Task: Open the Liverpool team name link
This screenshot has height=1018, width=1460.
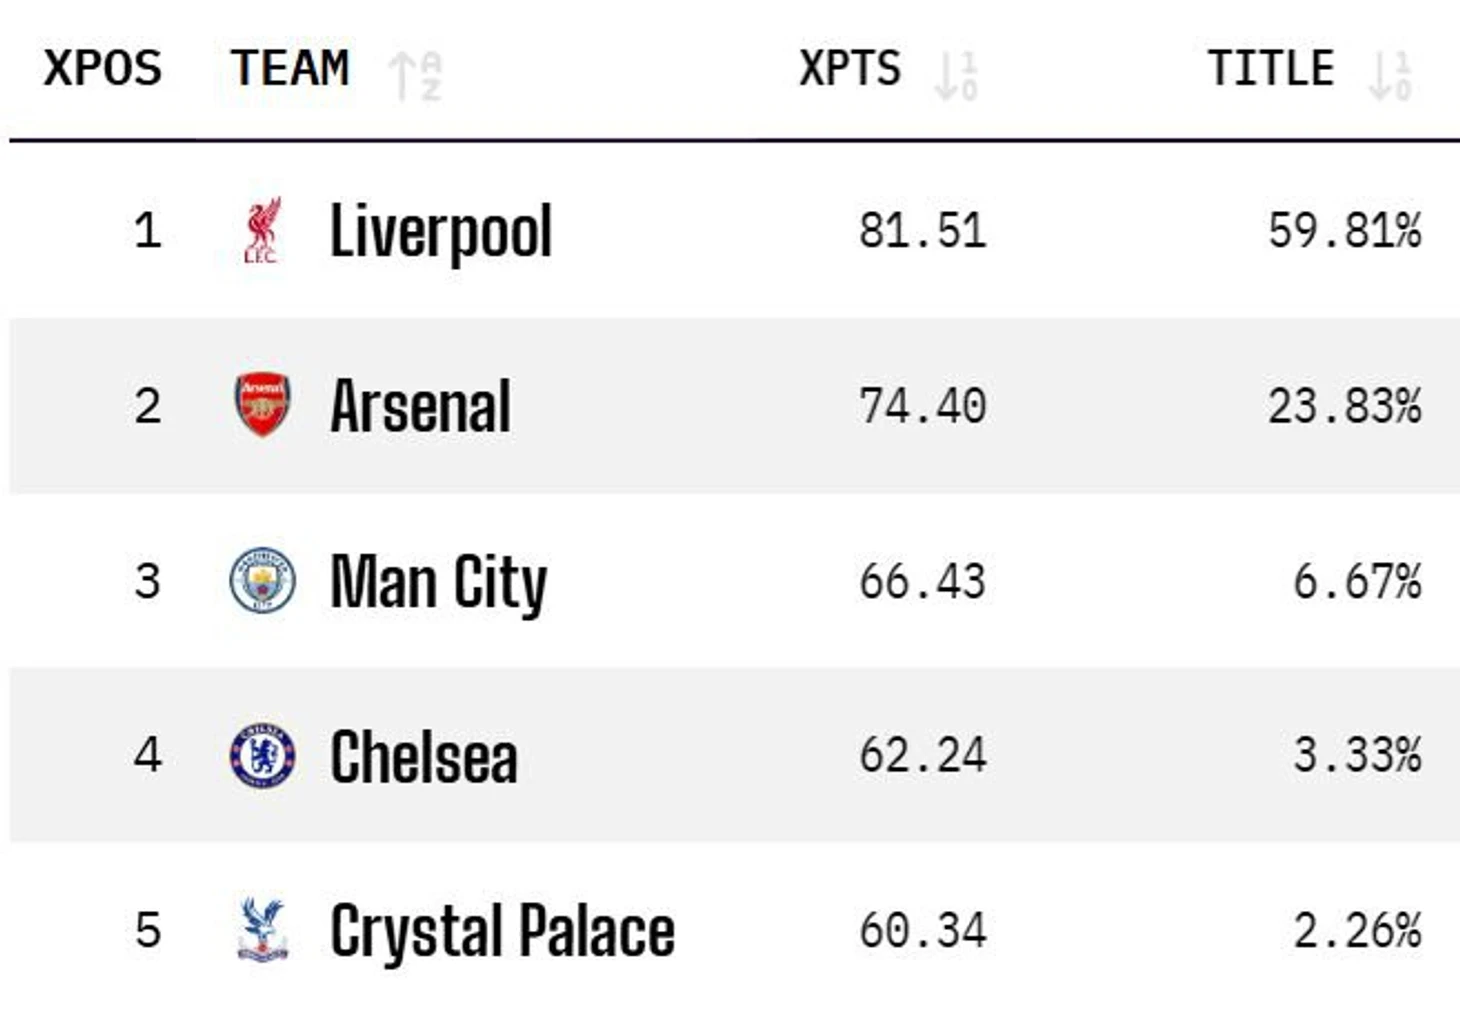Action: pos(441,231)
